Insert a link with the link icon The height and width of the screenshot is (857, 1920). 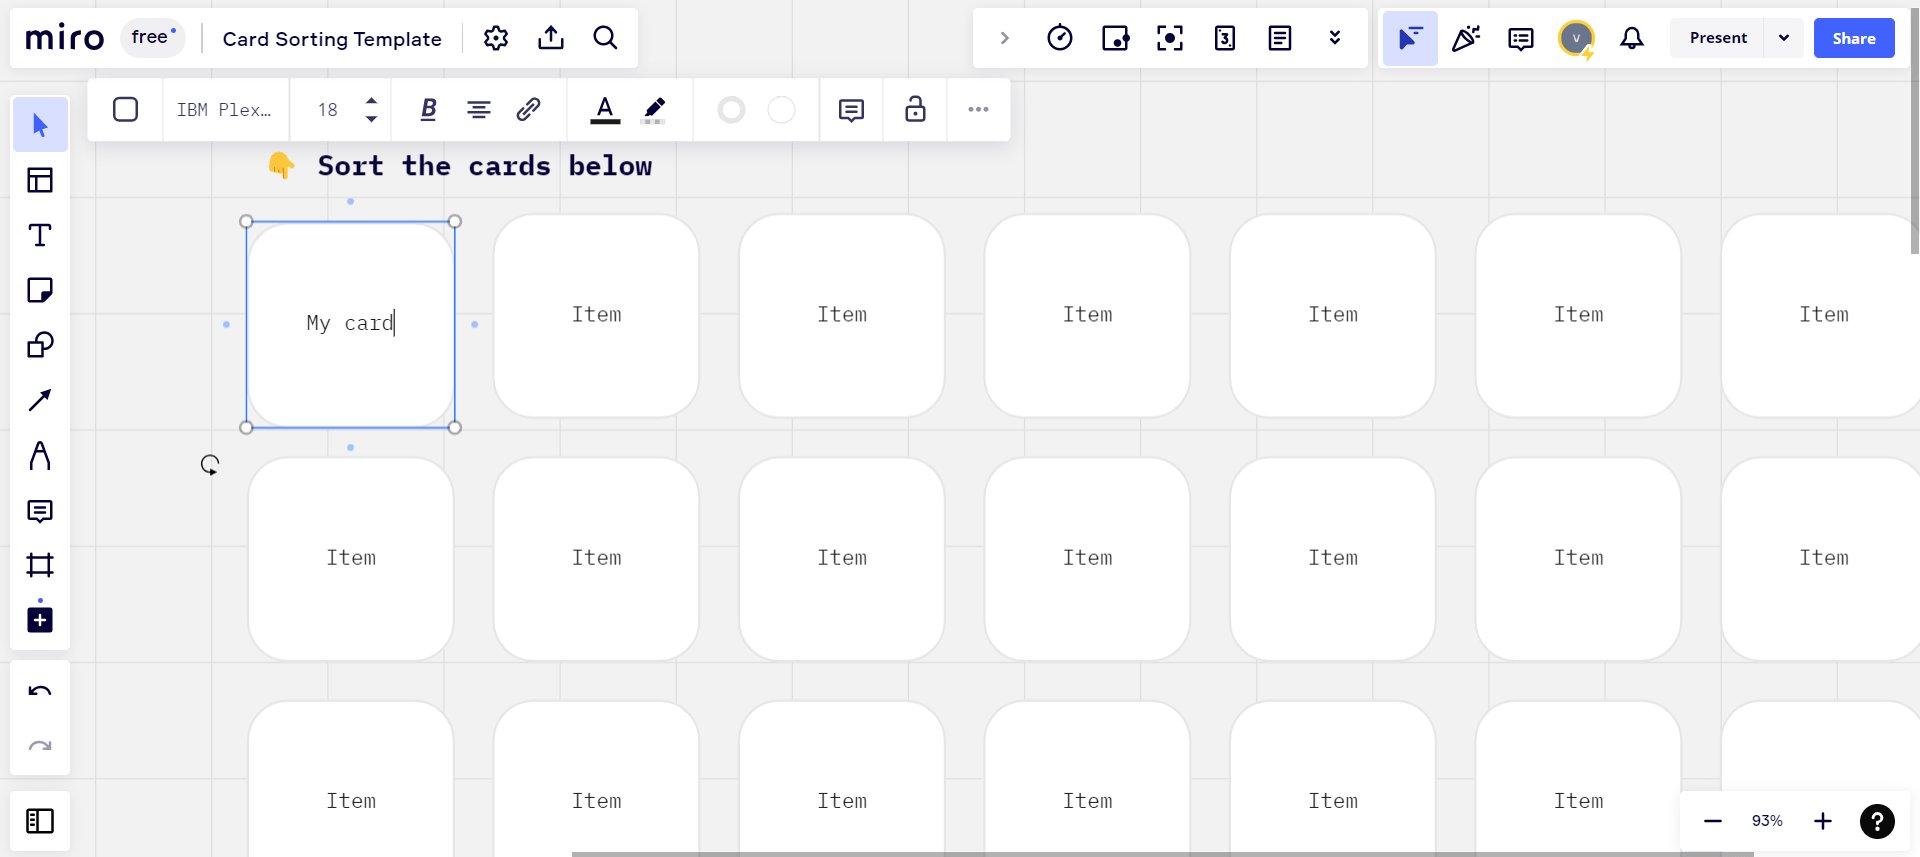528,109
